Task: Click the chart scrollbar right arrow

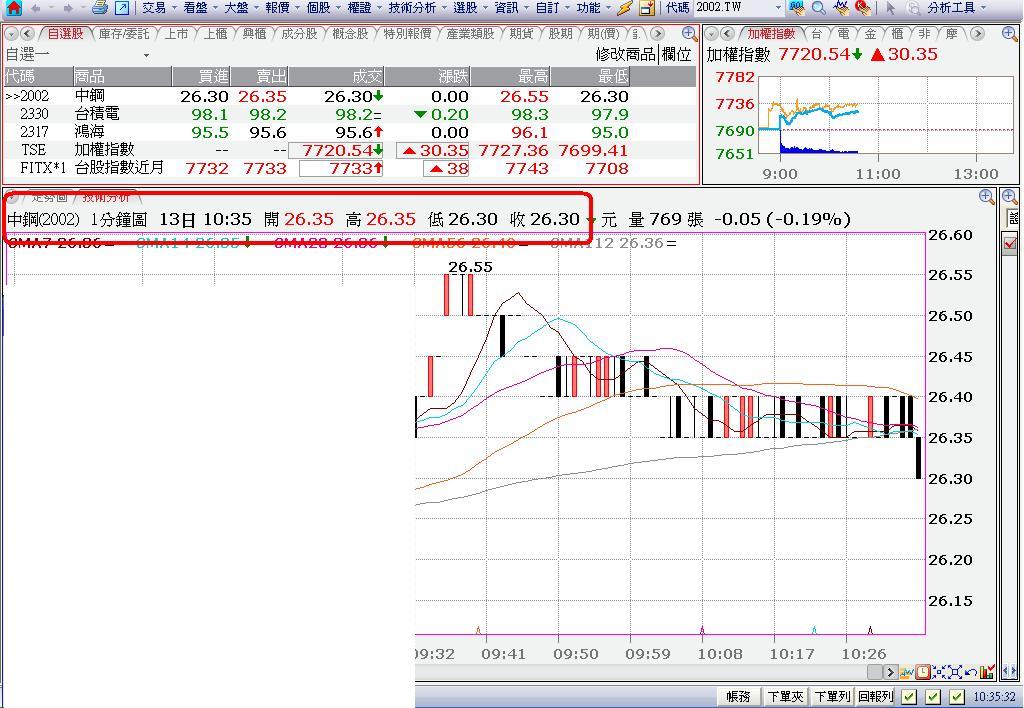Action: [890, 671]
